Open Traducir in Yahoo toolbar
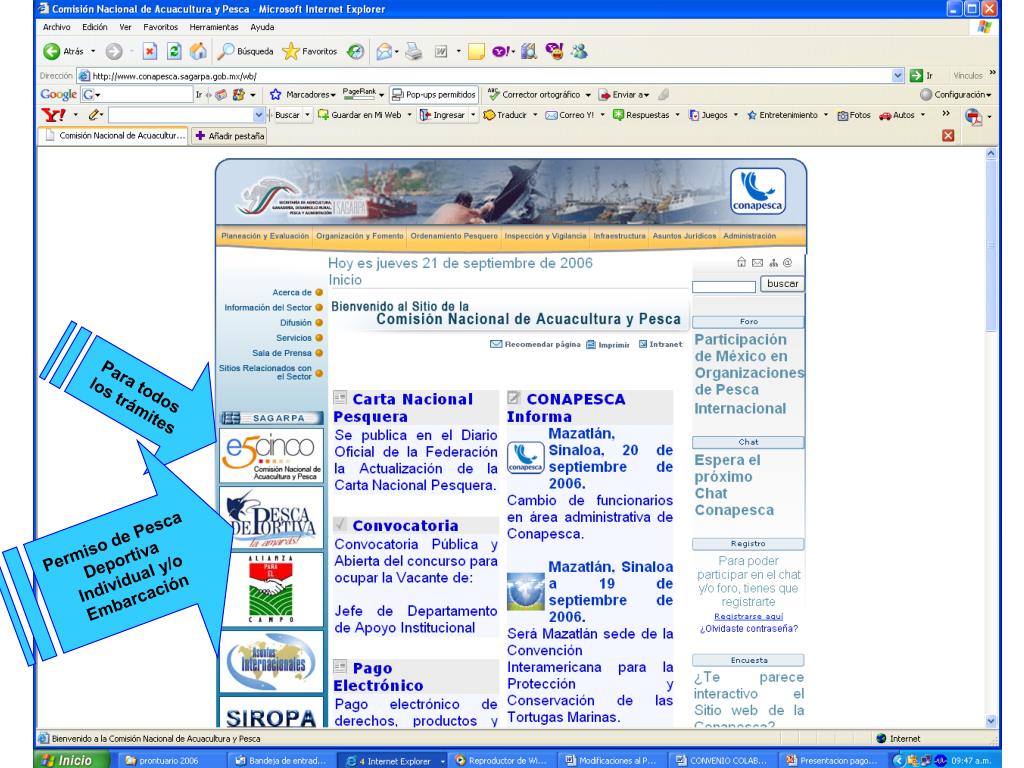This screenshot has height=768, width=1024. tap(510, 115)
